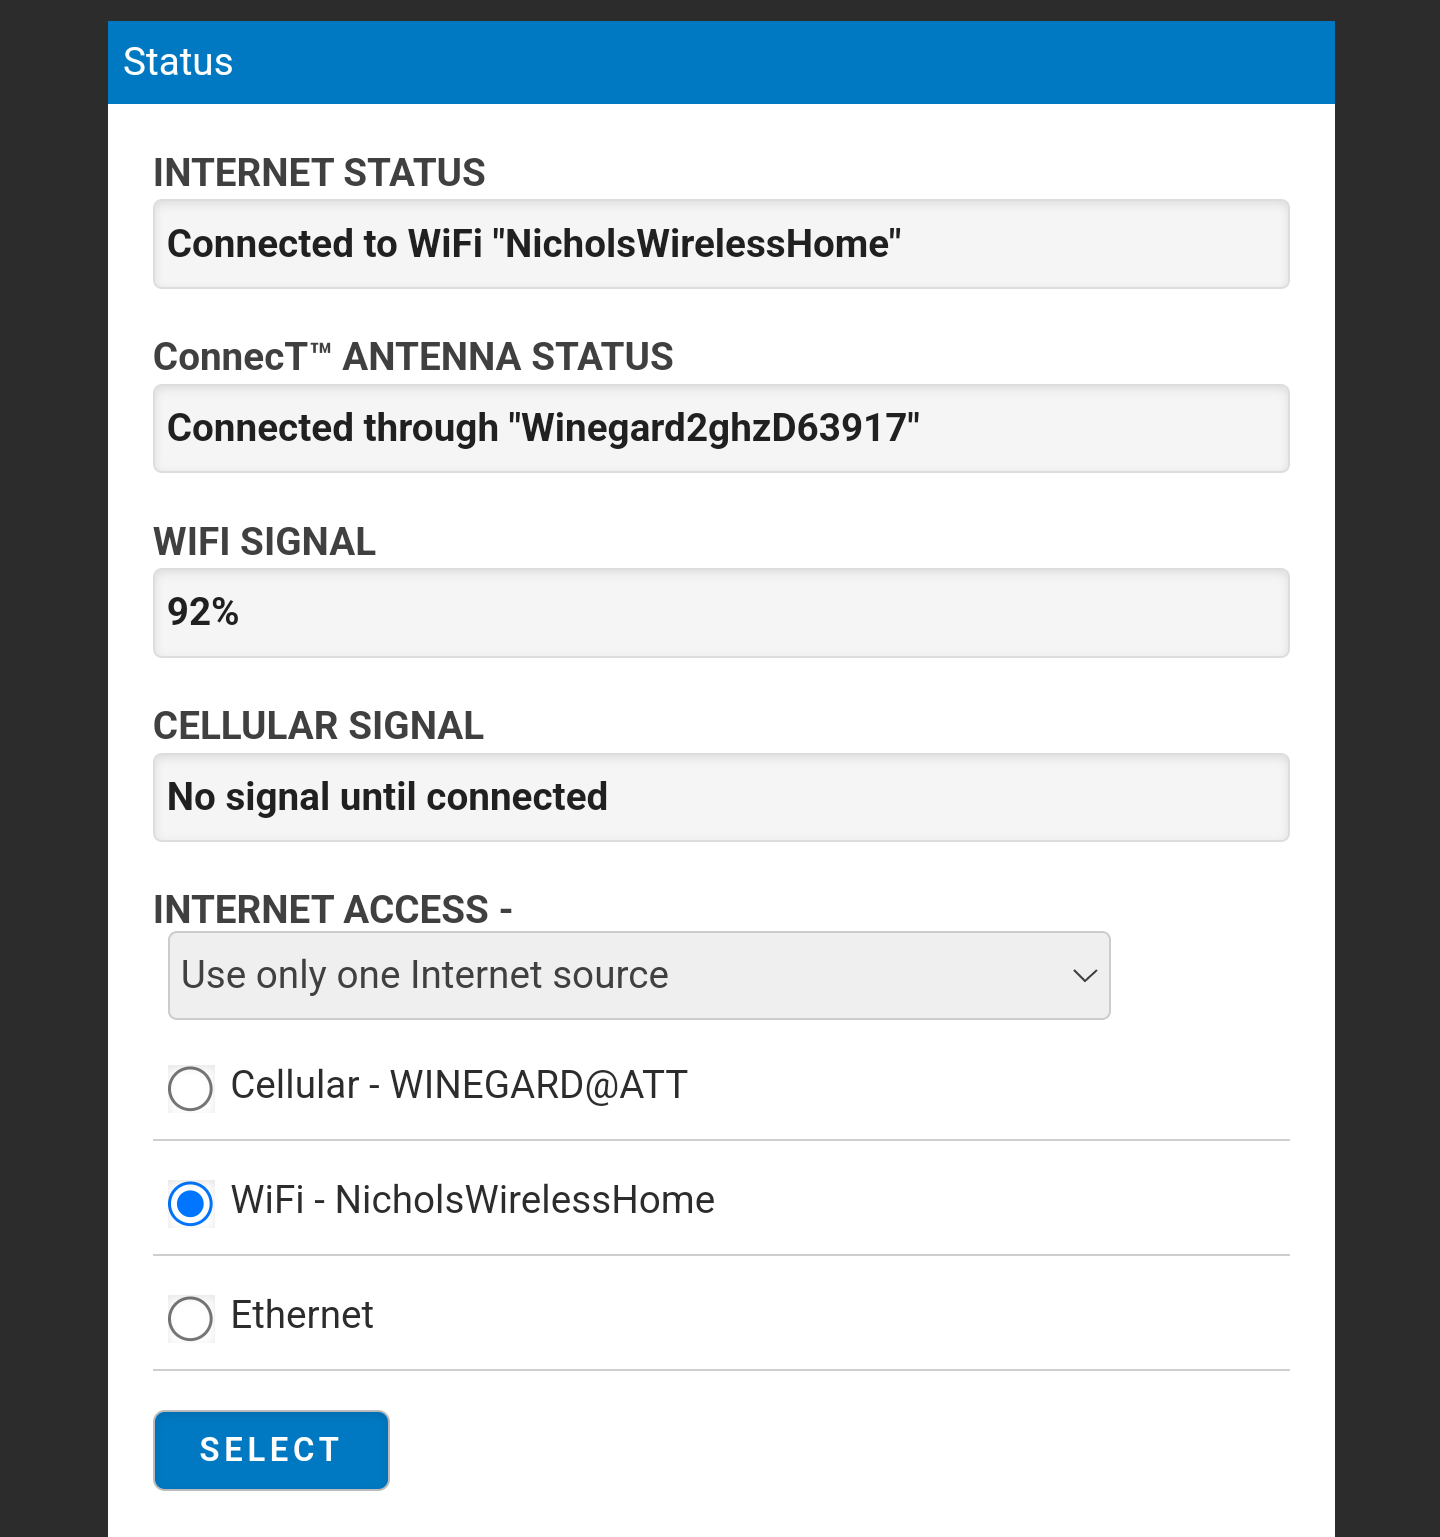
Task: Click the CELLULAR SIGNAL heading
Action: (318, 726)
